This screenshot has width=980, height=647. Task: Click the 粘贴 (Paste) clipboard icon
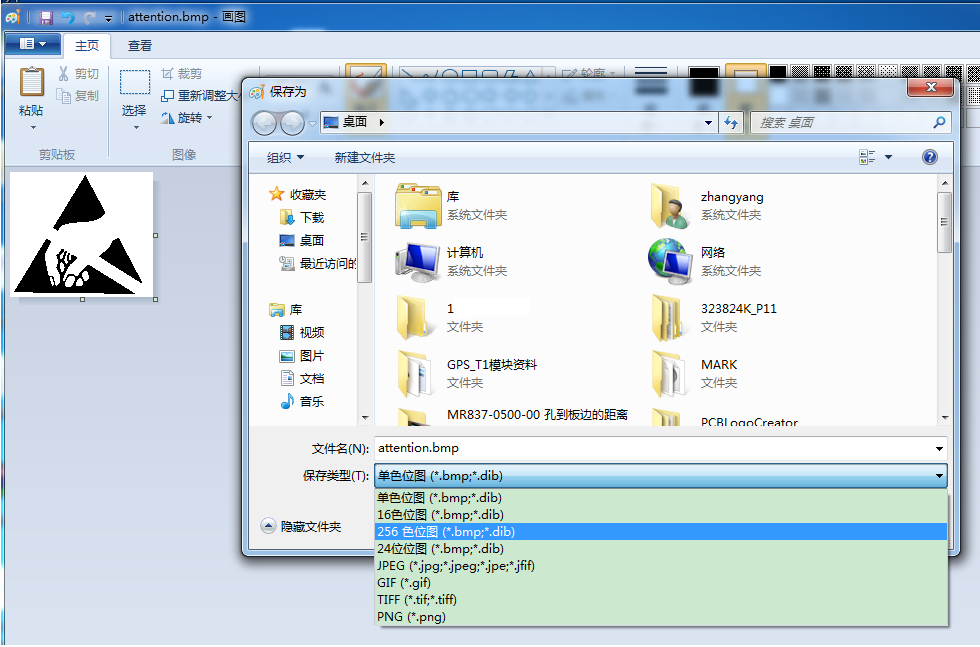(32, 90)
